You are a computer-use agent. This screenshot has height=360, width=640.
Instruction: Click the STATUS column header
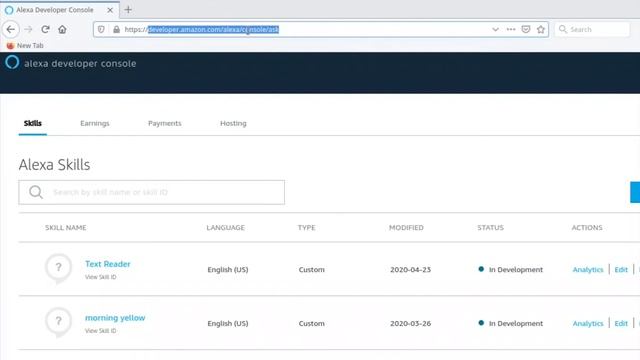pyautogui.click(x=491, y=228)
